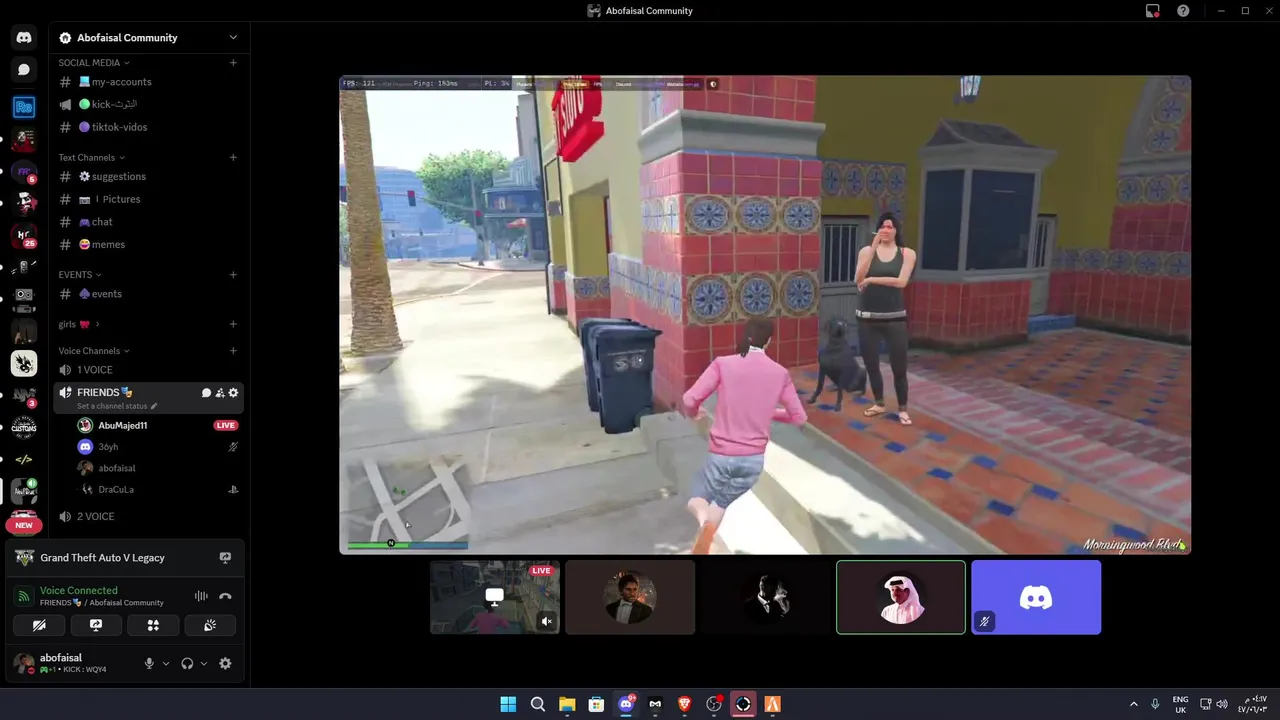1280x720 pixels.
Task: Turn on camera button
Action: click(x=39, y=625)
